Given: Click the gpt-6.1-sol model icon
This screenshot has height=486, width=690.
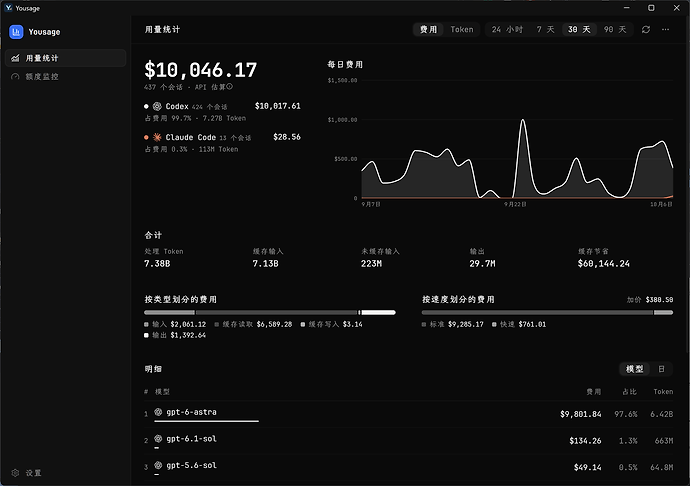Looking at the screenshot, I should coord(158,438).
